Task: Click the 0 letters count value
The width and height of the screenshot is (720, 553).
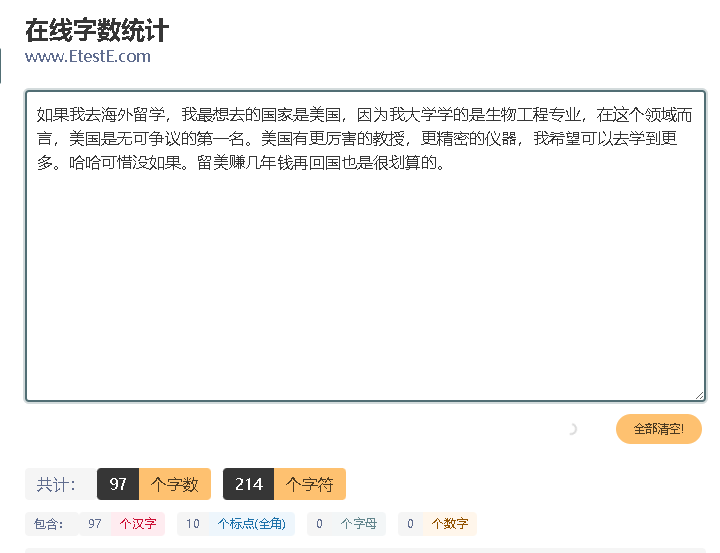Action: click(320, 524)
